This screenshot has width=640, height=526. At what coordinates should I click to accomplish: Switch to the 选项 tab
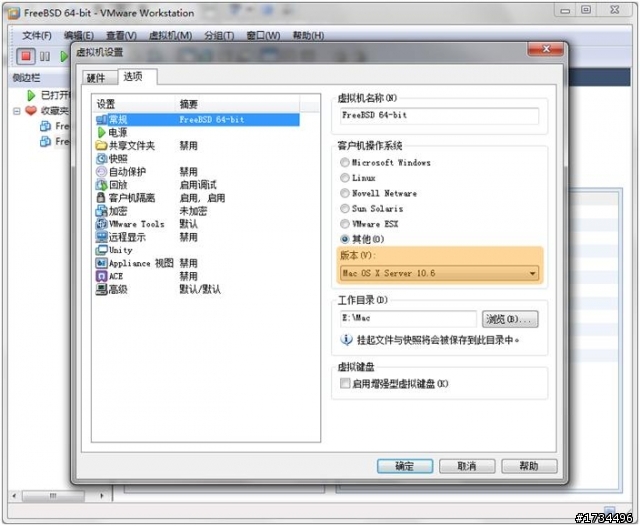(x=137, y=76)
